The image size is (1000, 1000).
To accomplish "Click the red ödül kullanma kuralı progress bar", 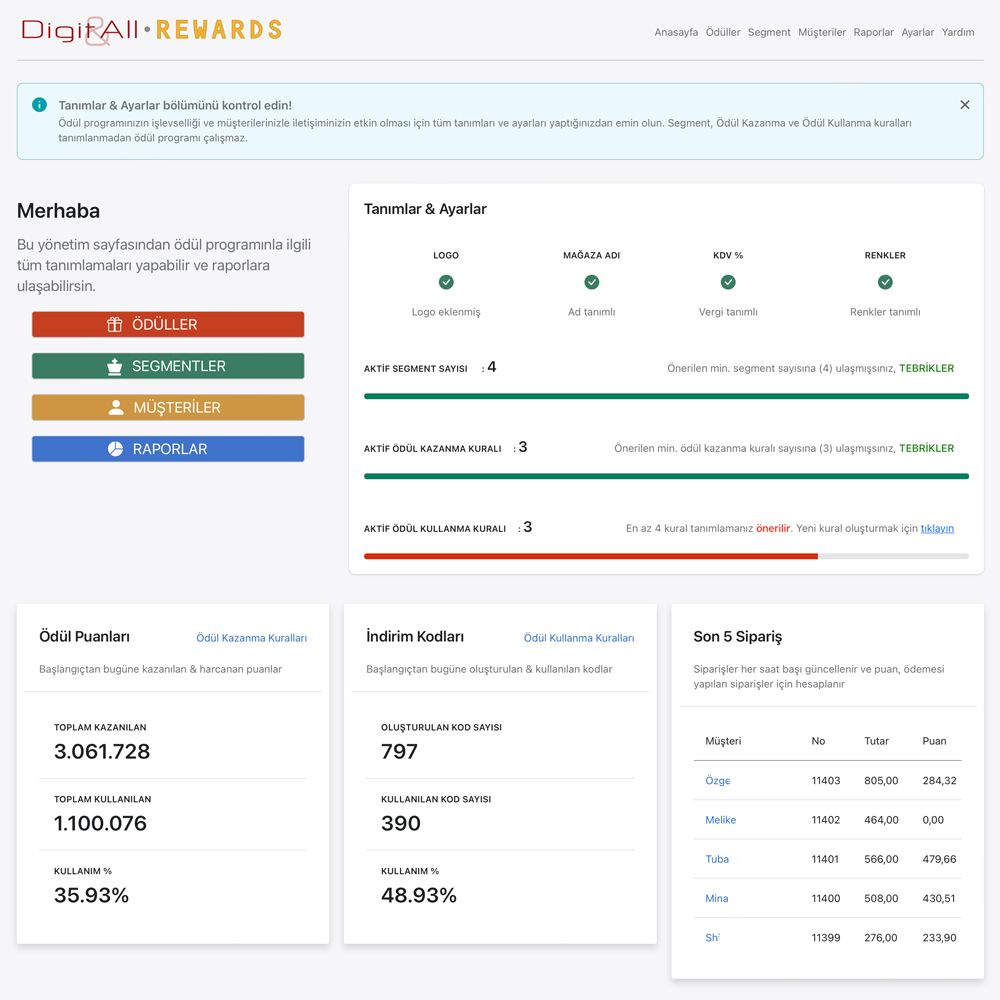I will pos(590,556).
